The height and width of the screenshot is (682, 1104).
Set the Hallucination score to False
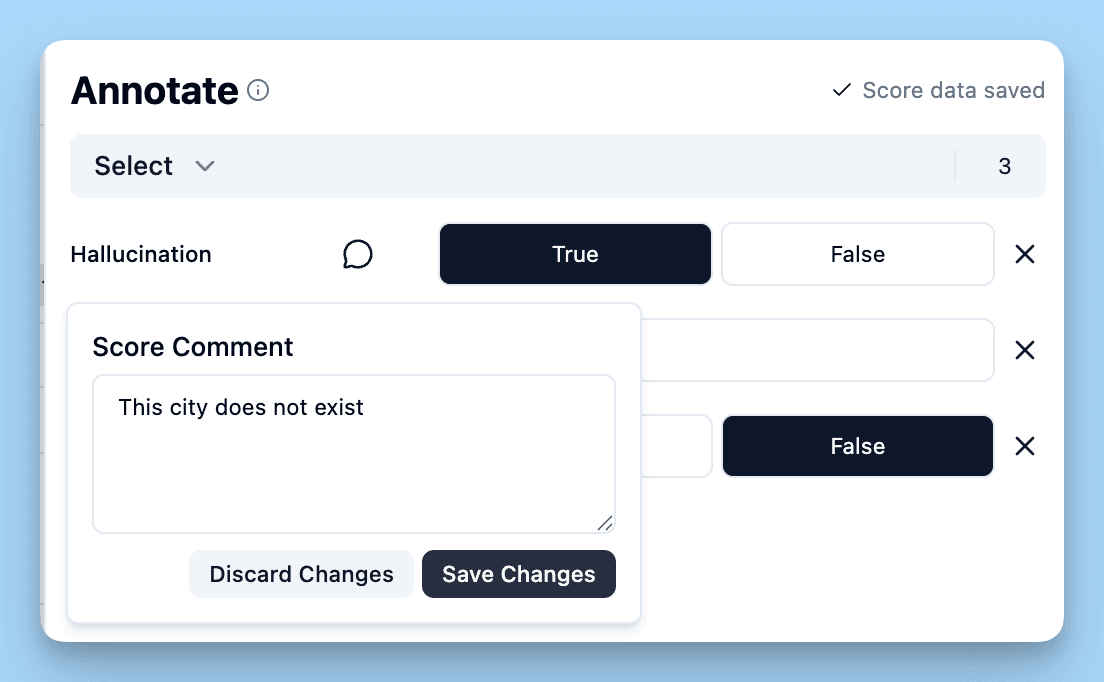click(857, 254)
